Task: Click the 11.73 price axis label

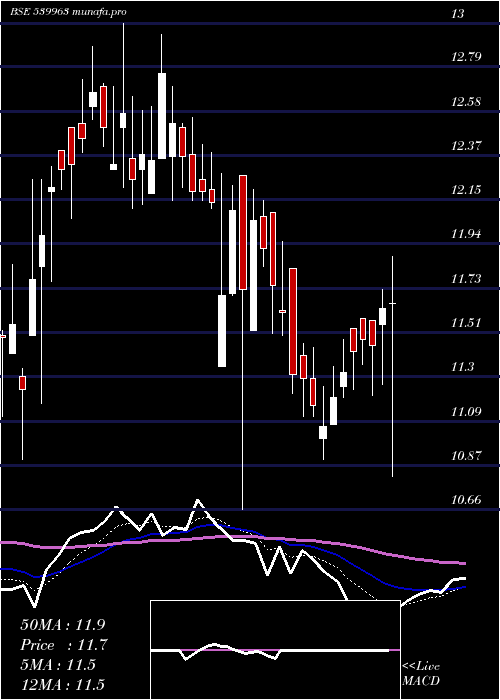Action: coord(466,279)
